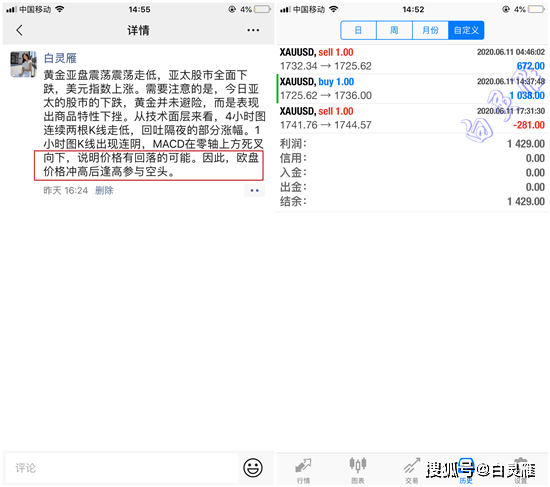The width and height of the screenshot is (550, 487).
Task: Open the 图表 chart tab icon
Action: (357, 470)
